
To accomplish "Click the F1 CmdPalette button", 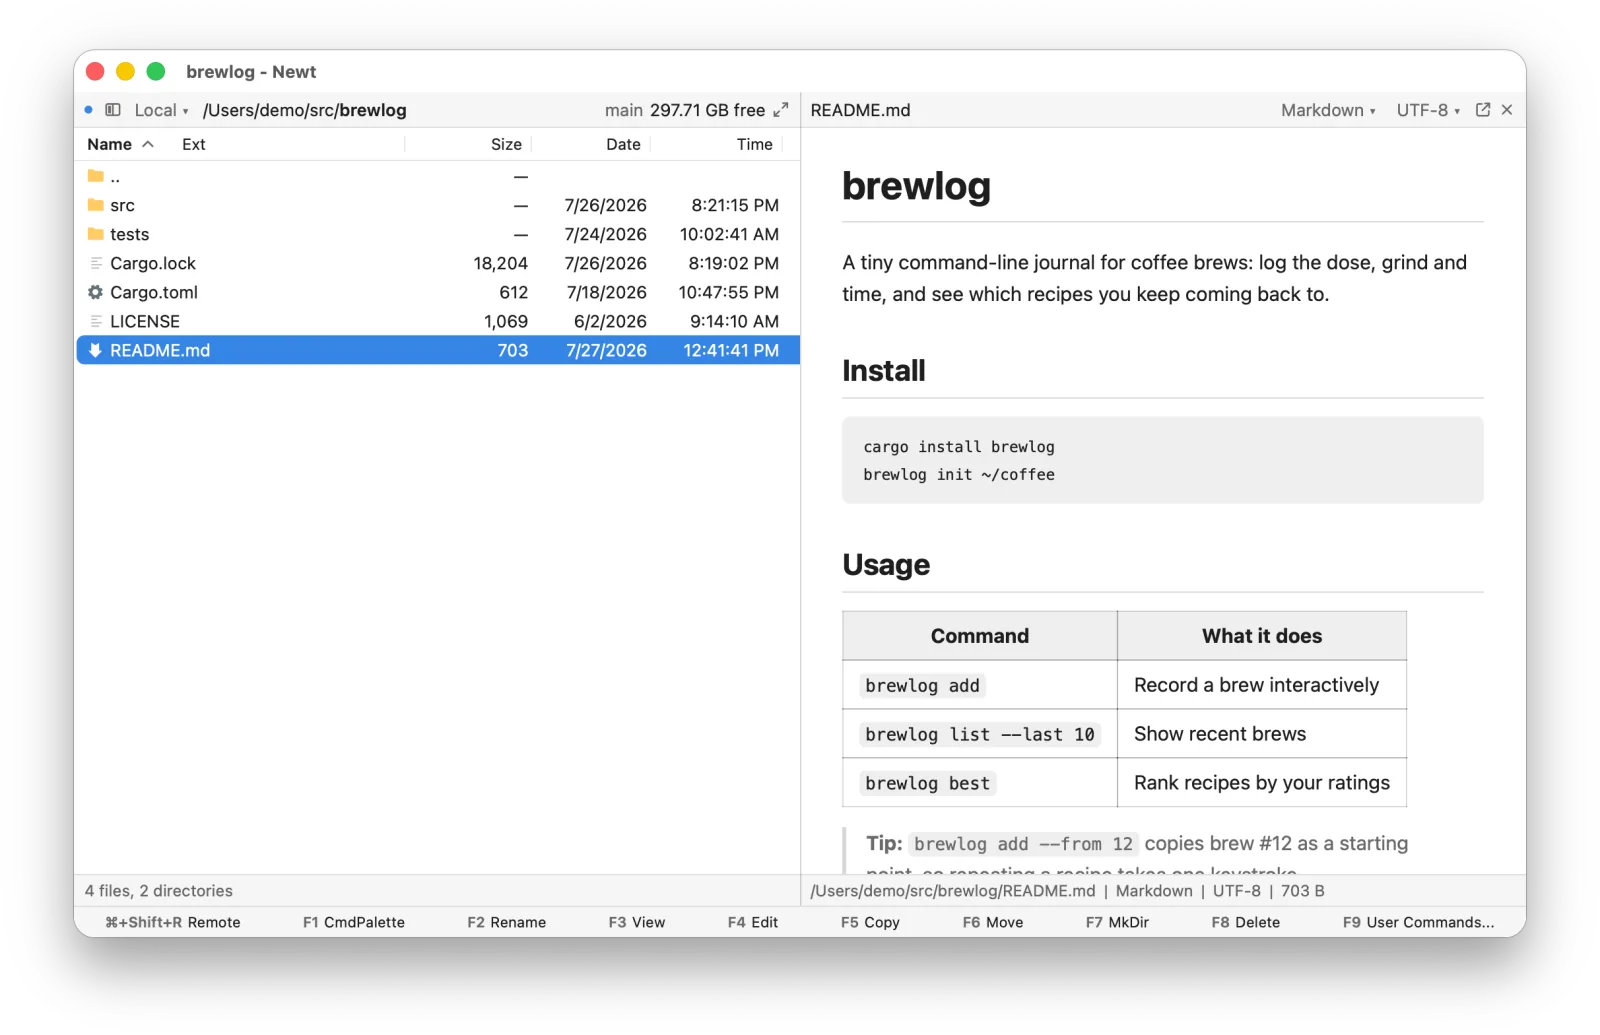I will click(354, 922).
